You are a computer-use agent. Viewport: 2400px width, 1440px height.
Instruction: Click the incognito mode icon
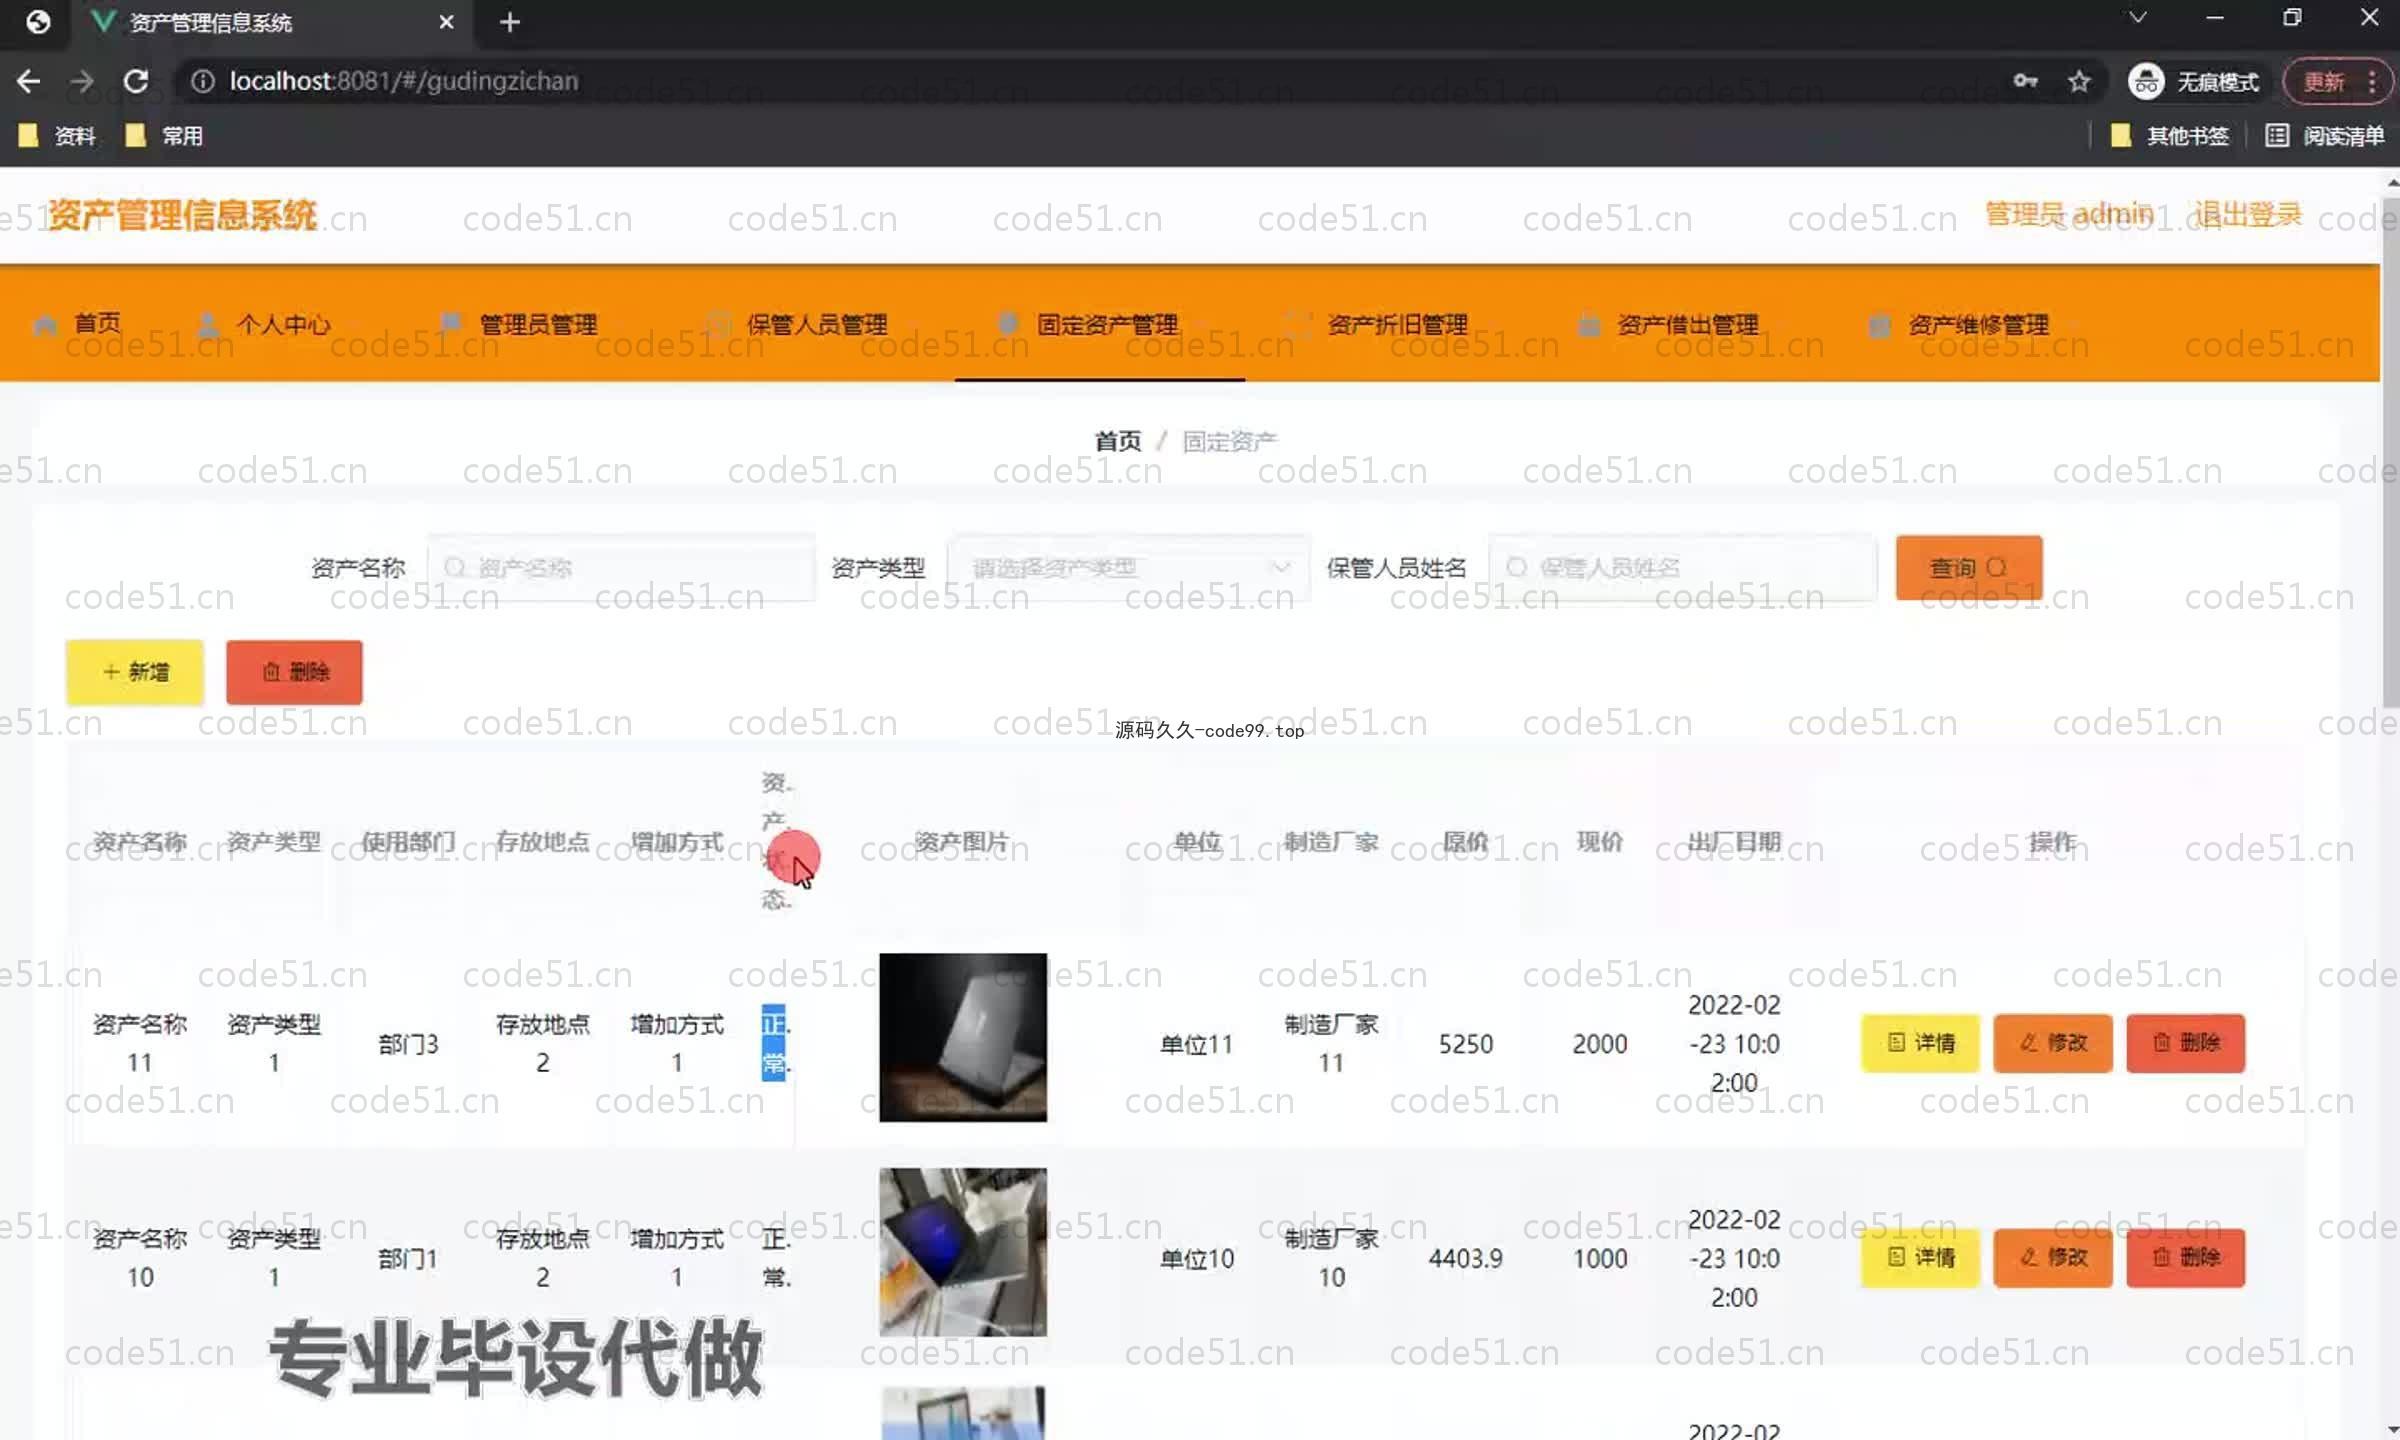(x=2145, y=81)
